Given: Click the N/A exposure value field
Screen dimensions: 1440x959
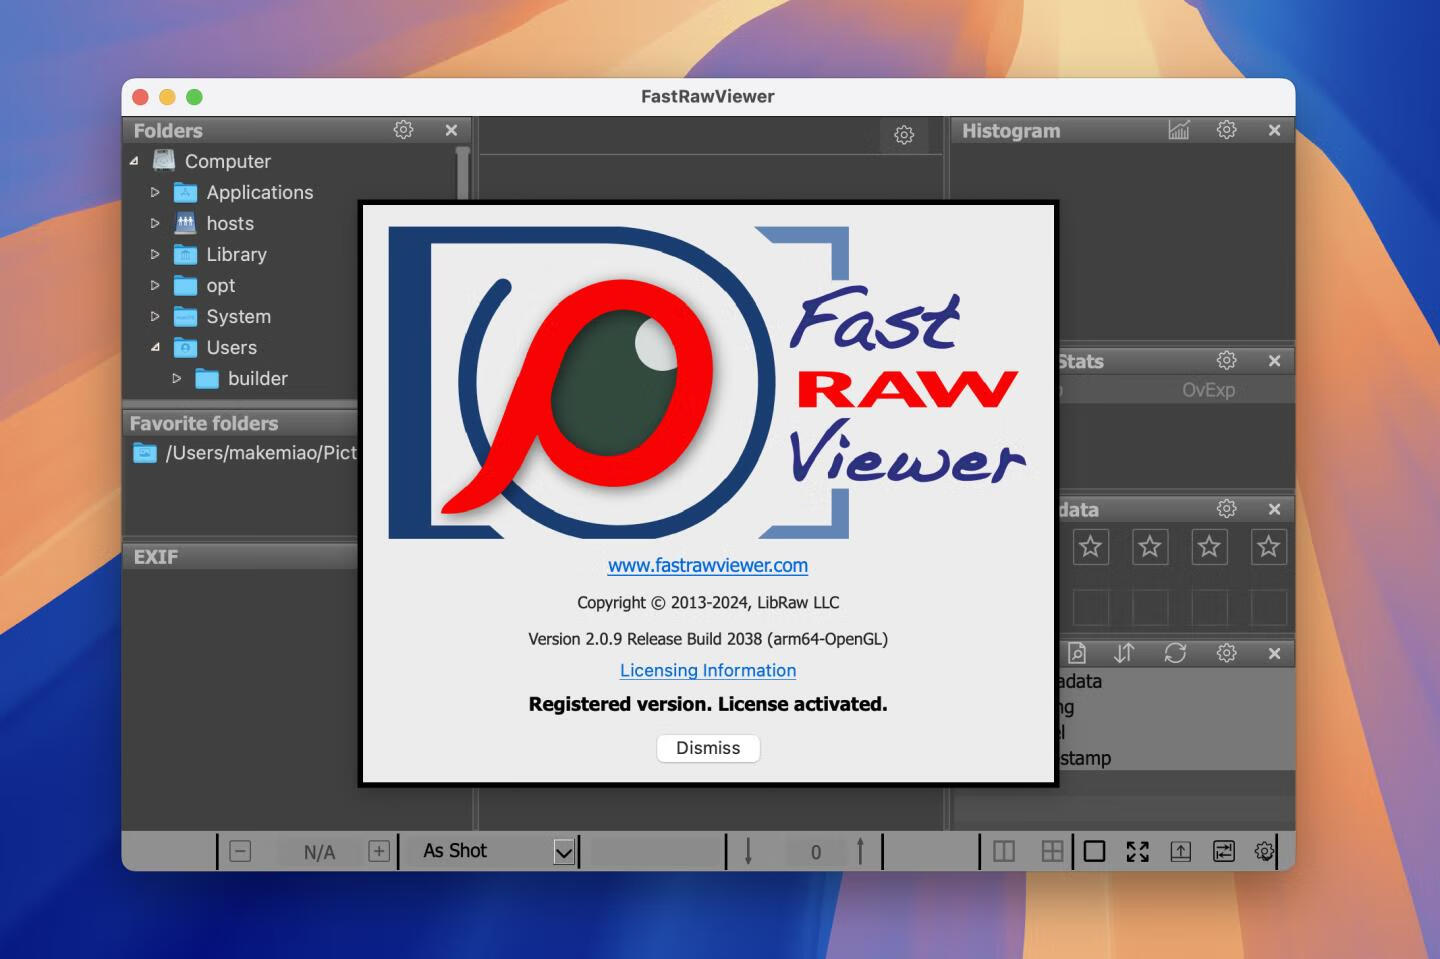Looking at the screenshot, I should pos(319,852).
